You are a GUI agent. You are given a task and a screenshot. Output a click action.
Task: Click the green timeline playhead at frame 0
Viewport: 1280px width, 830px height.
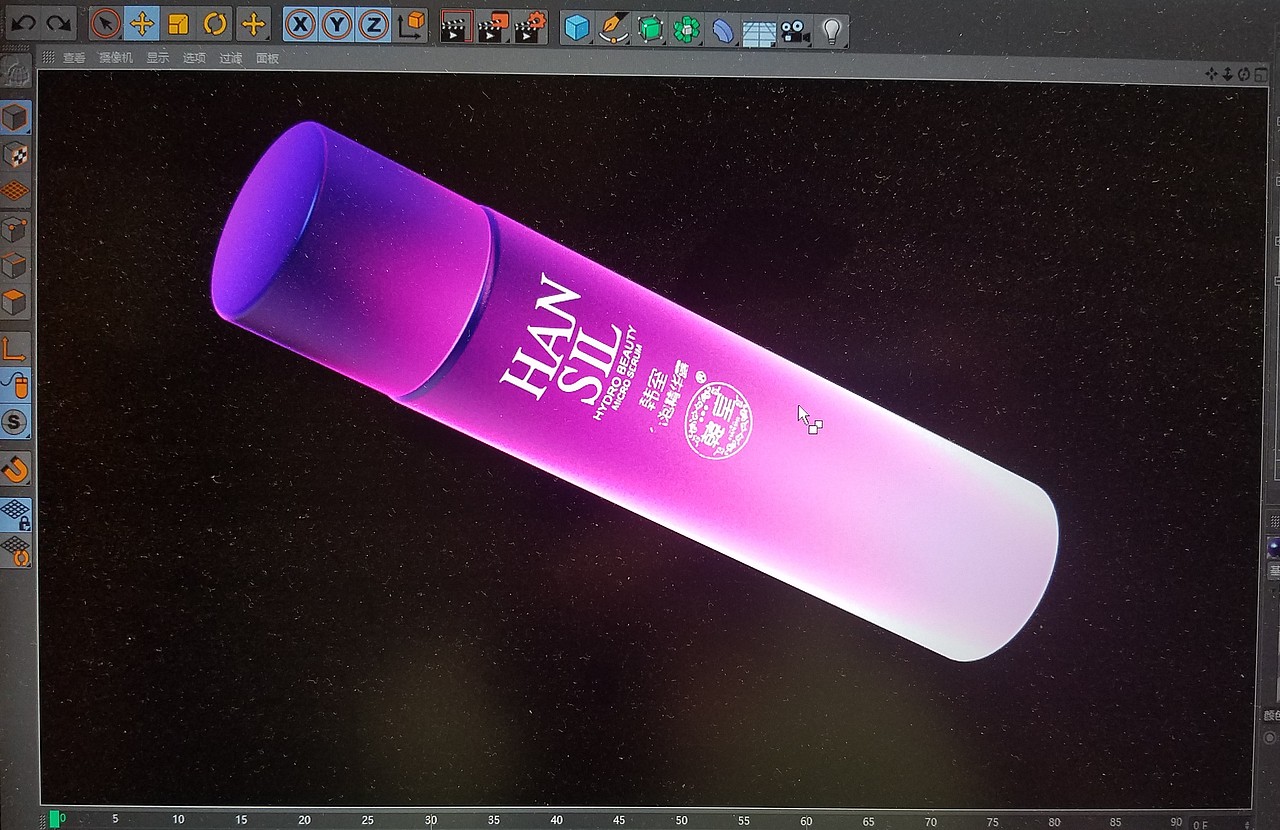(x=54, y=819)
